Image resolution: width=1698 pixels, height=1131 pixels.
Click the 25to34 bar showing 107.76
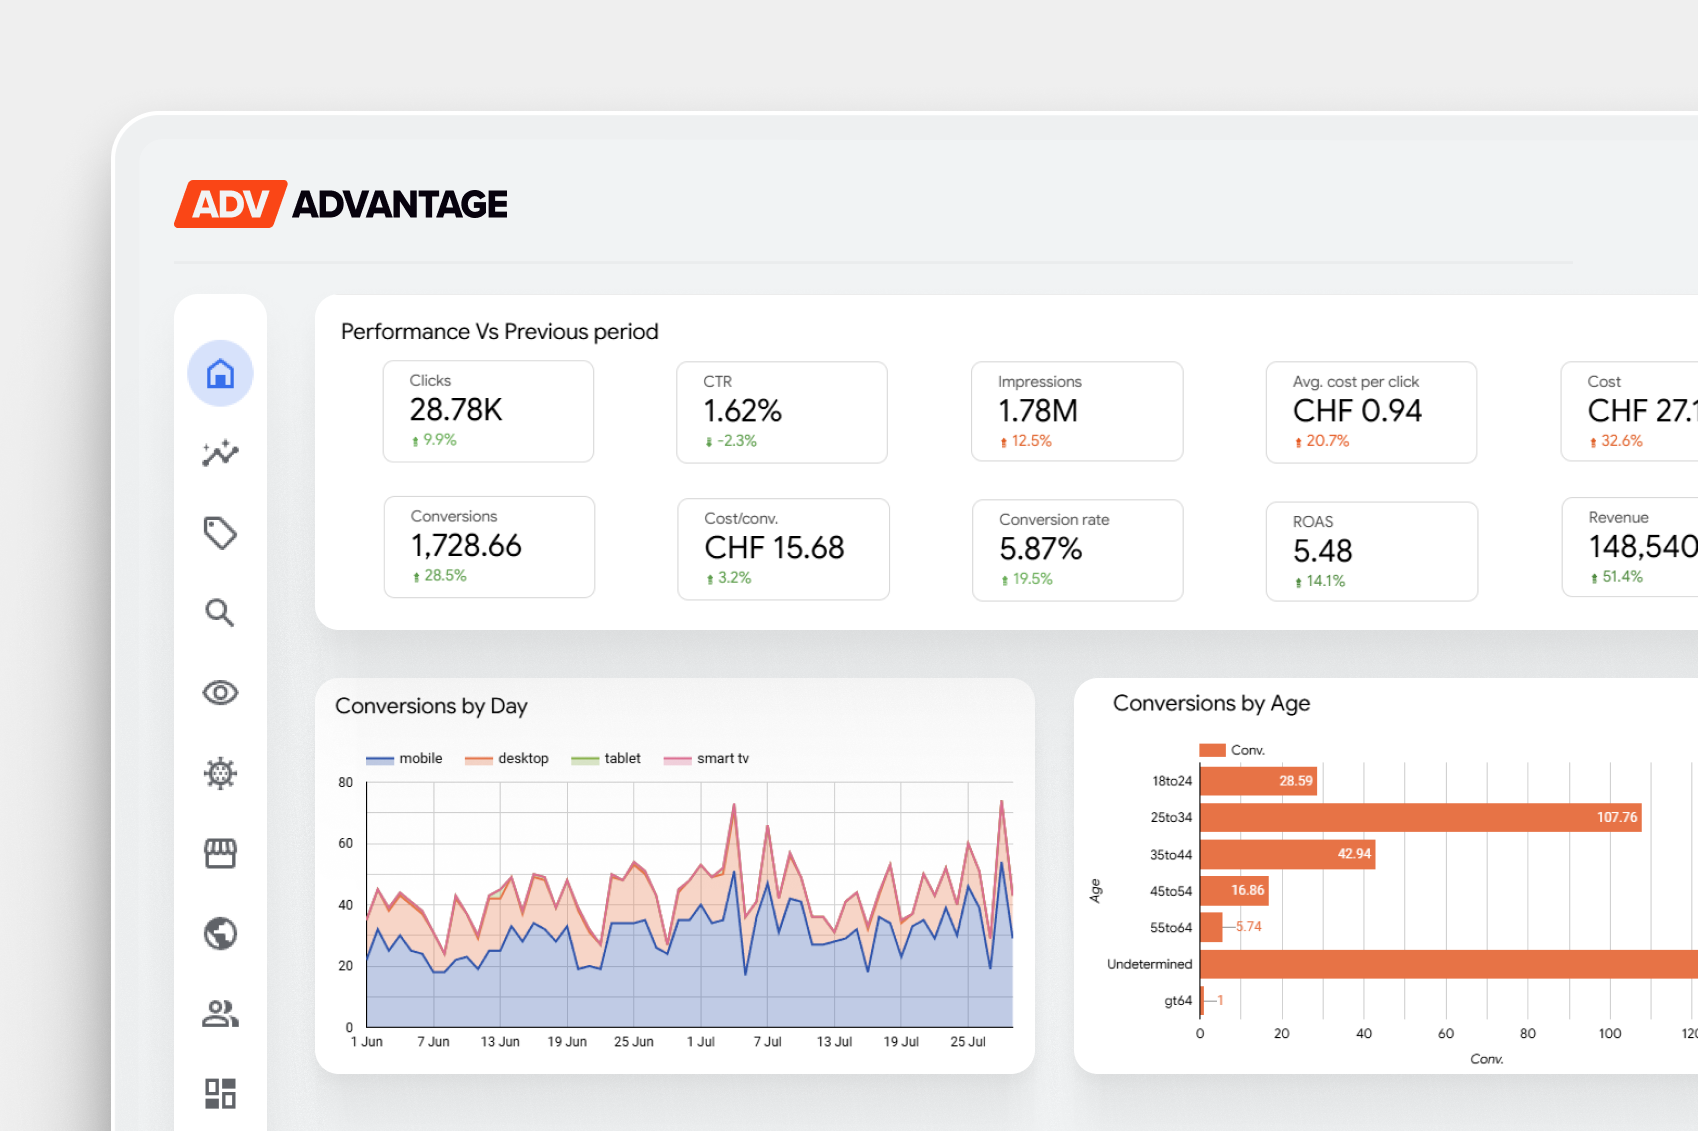pos(1420,817)
